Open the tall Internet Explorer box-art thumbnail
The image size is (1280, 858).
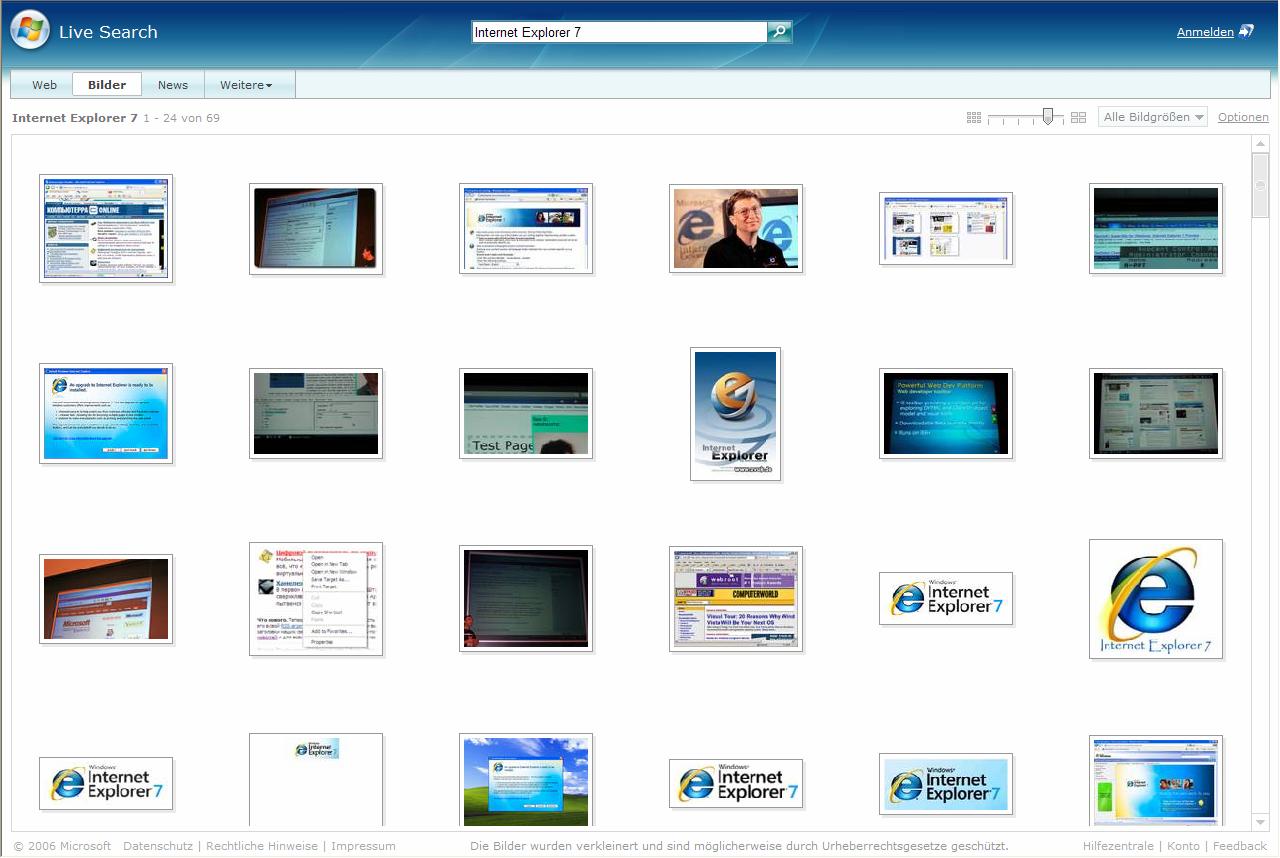[x=736, y=414]
